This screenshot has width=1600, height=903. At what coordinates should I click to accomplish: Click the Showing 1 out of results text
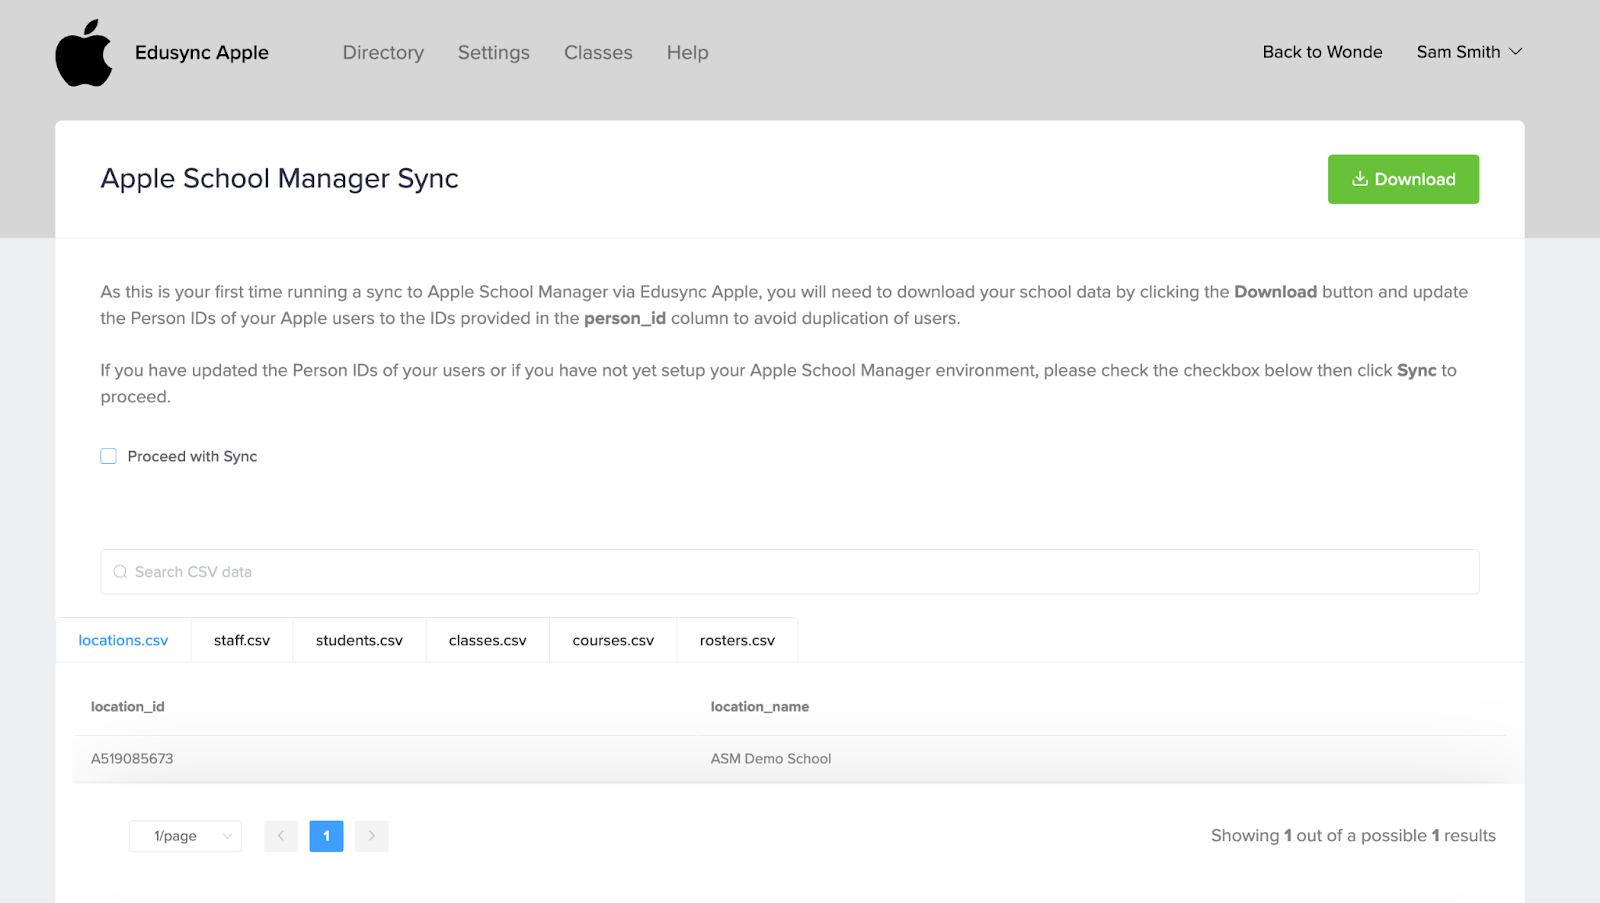[1353, 835]
